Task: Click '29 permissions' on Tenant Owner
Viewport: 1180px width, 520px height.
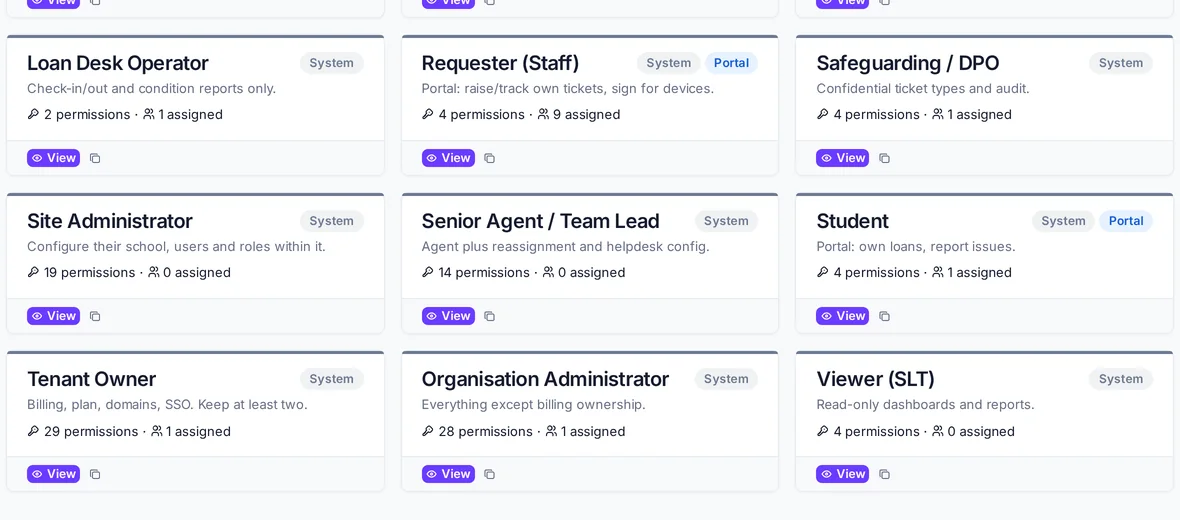Action: 91,431
